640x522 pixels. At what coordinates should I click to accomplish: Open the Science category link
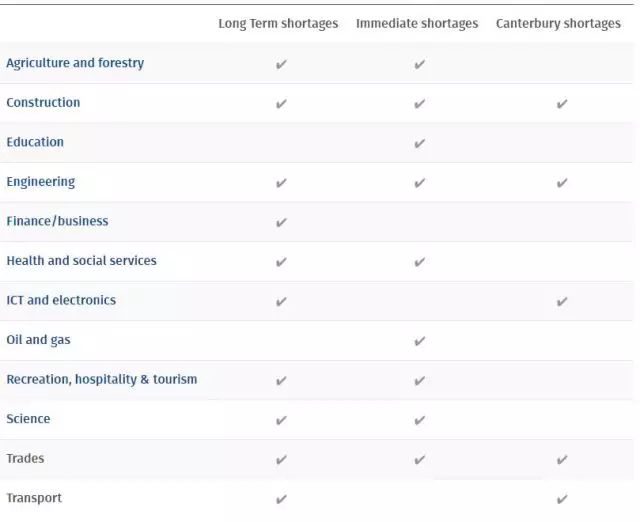pyautogui.click(x=28, y=419)
